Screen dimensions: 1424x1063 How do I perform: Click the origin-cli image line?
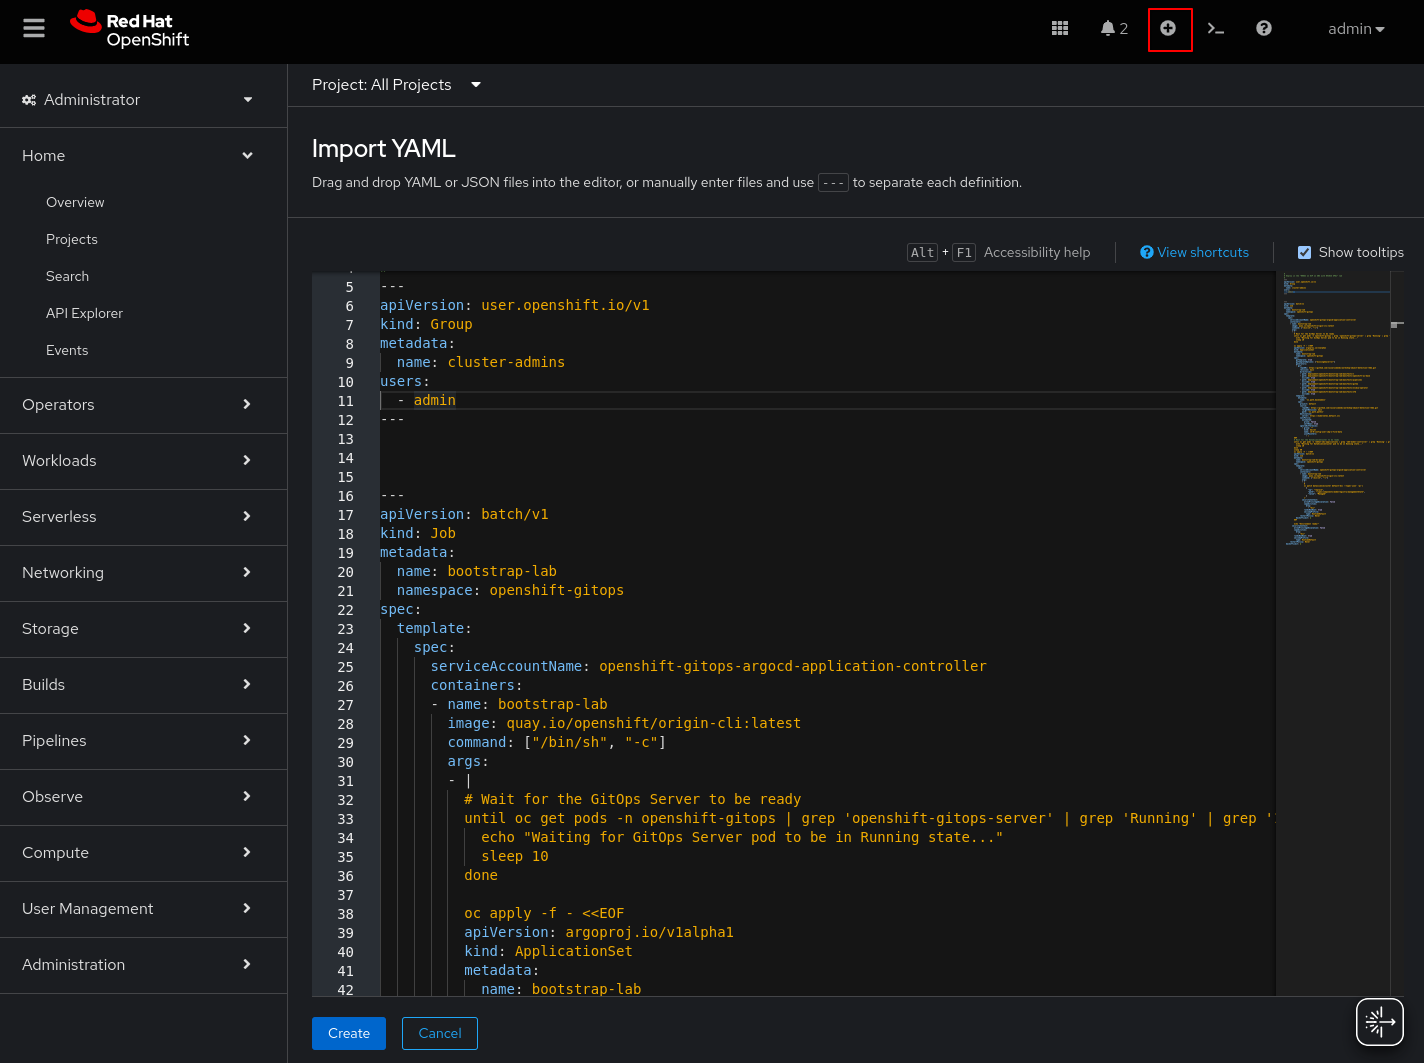pyautogui.click(x=624, y=723)
